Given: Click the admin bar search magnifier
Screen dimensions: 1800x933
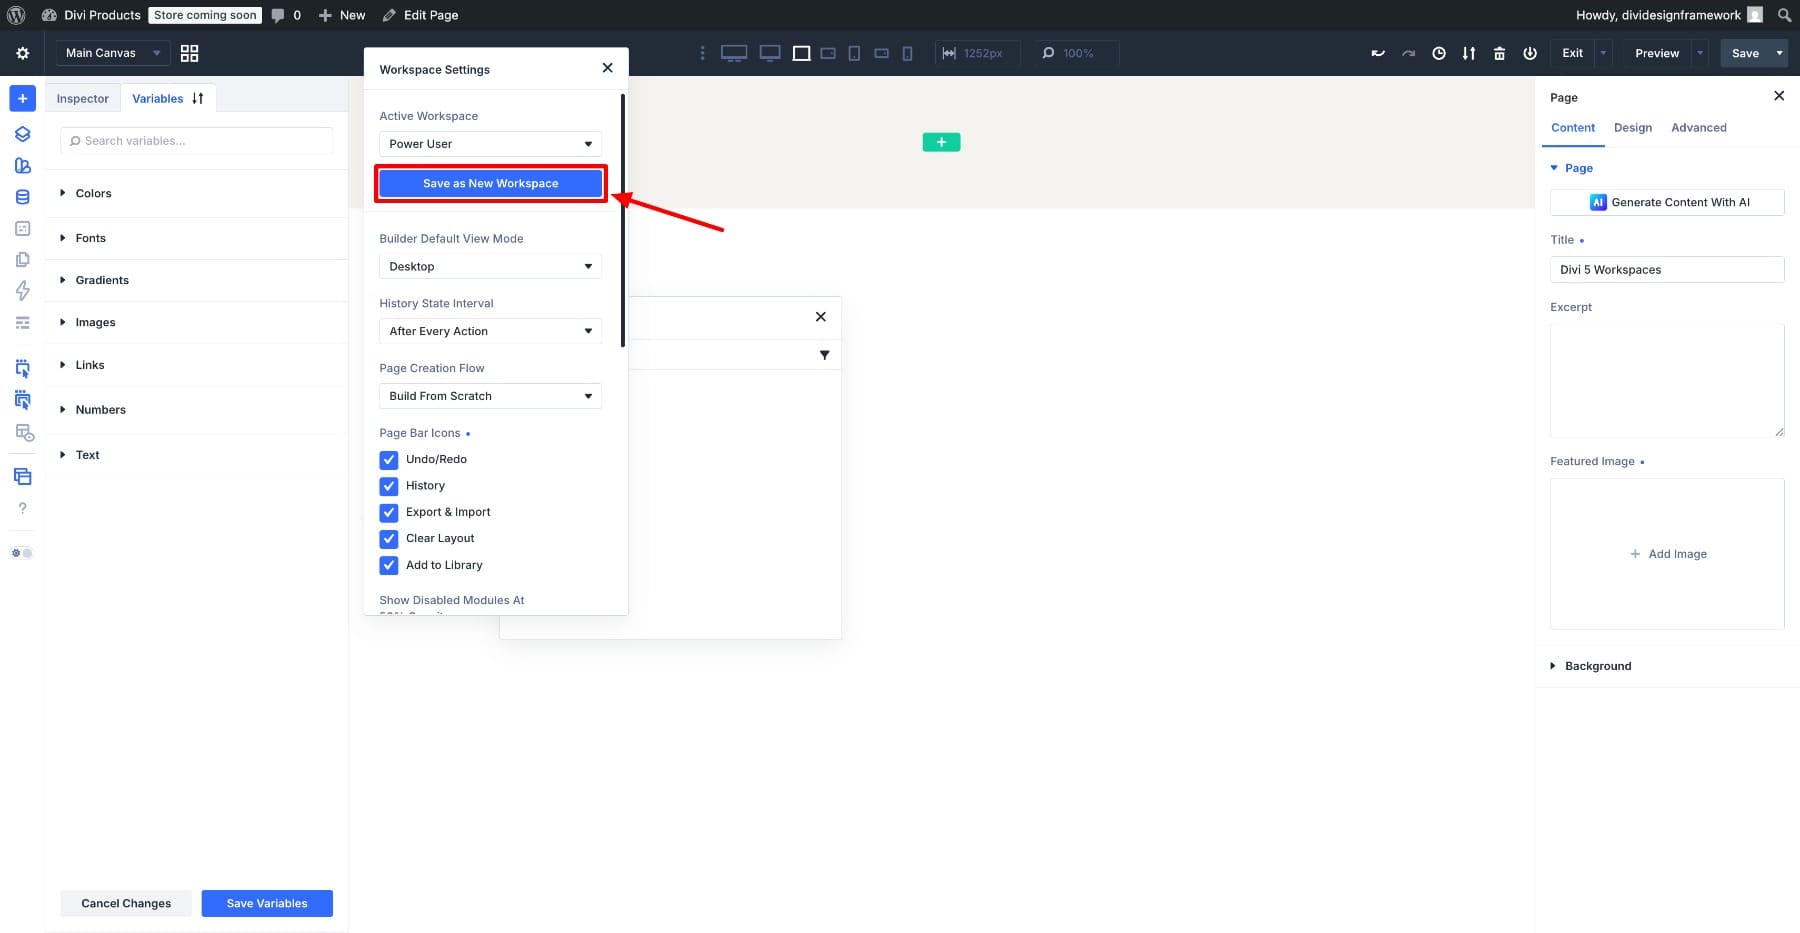Looking at the screenshot, I should [x=1784, y=15].
